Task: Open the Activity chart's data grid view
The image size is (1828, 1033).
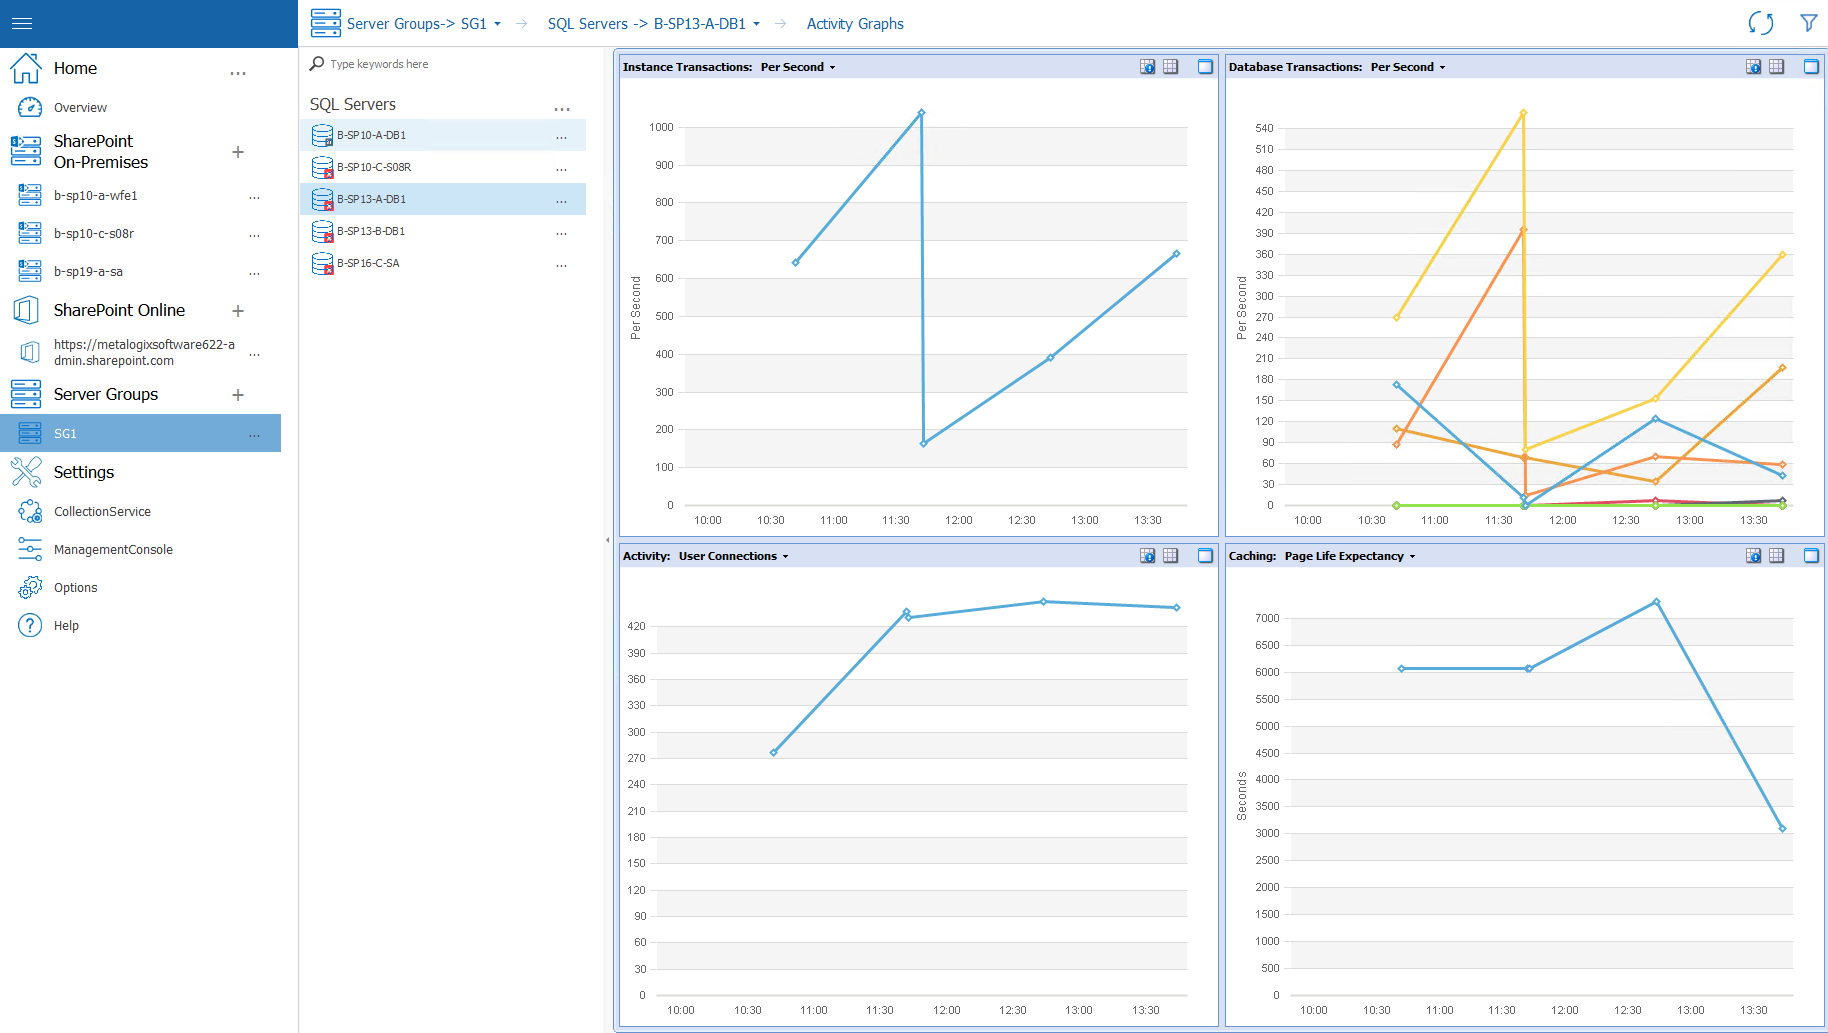Action: [x=1170, y=555]
